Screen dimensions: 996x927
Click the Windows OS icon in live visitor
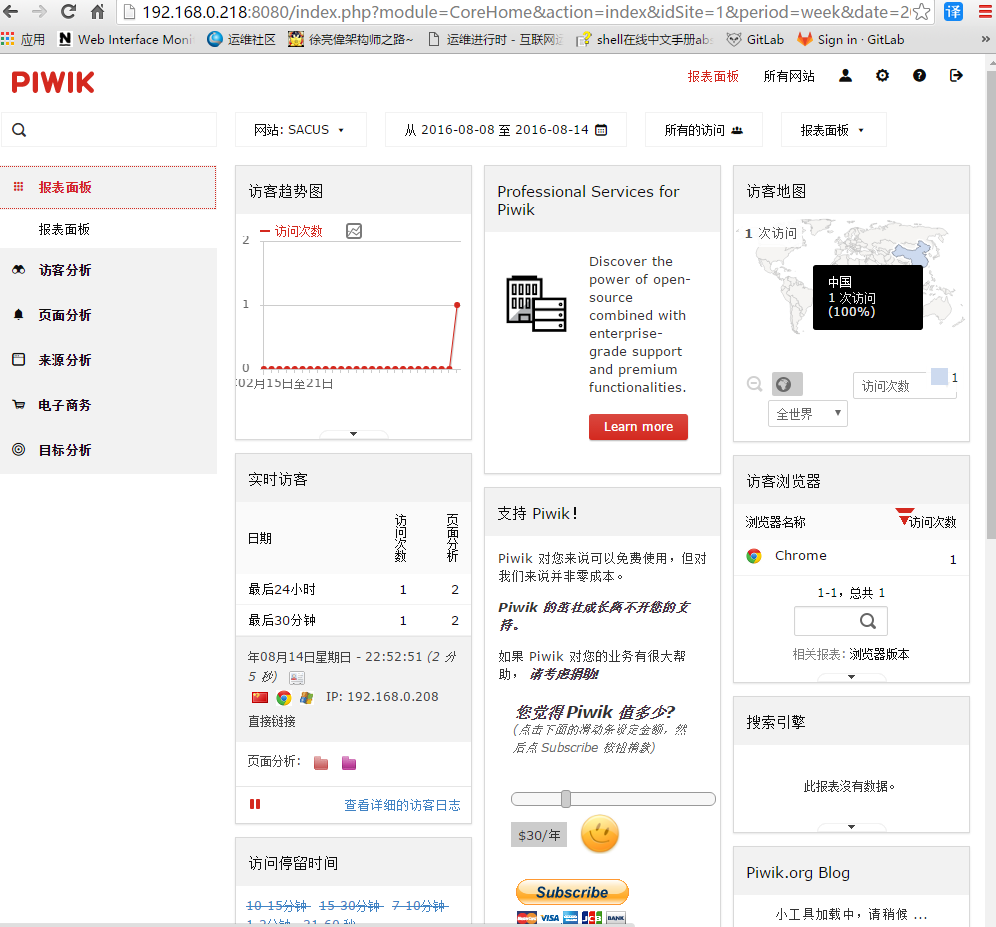click(307, 698)
